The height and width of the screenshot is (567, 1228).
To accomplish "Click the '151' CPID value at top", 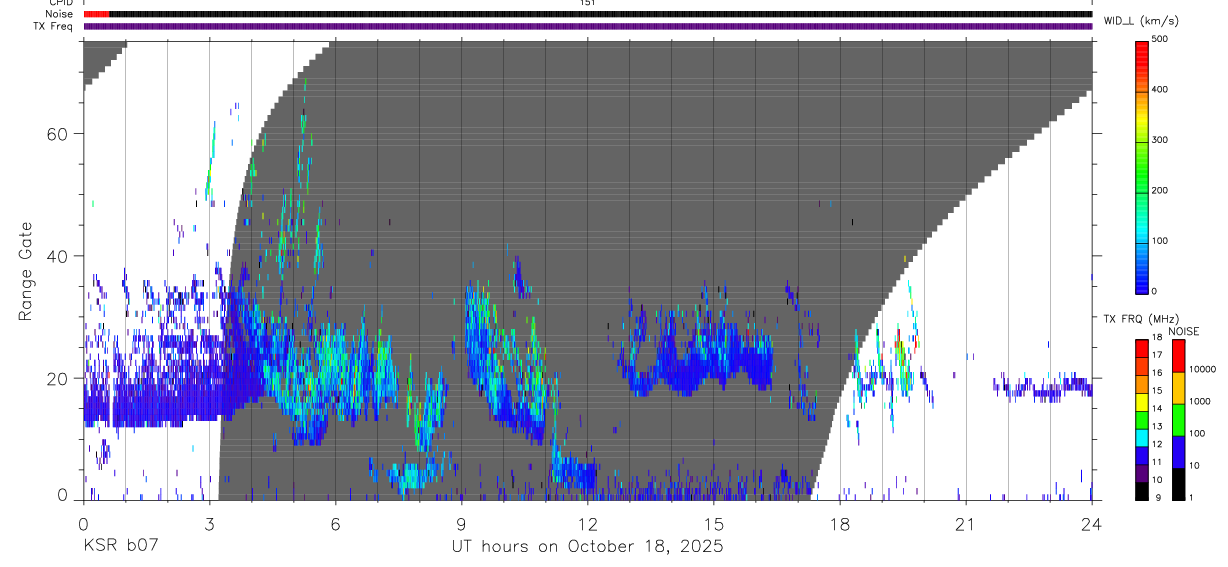I will [x=587, y=3].
